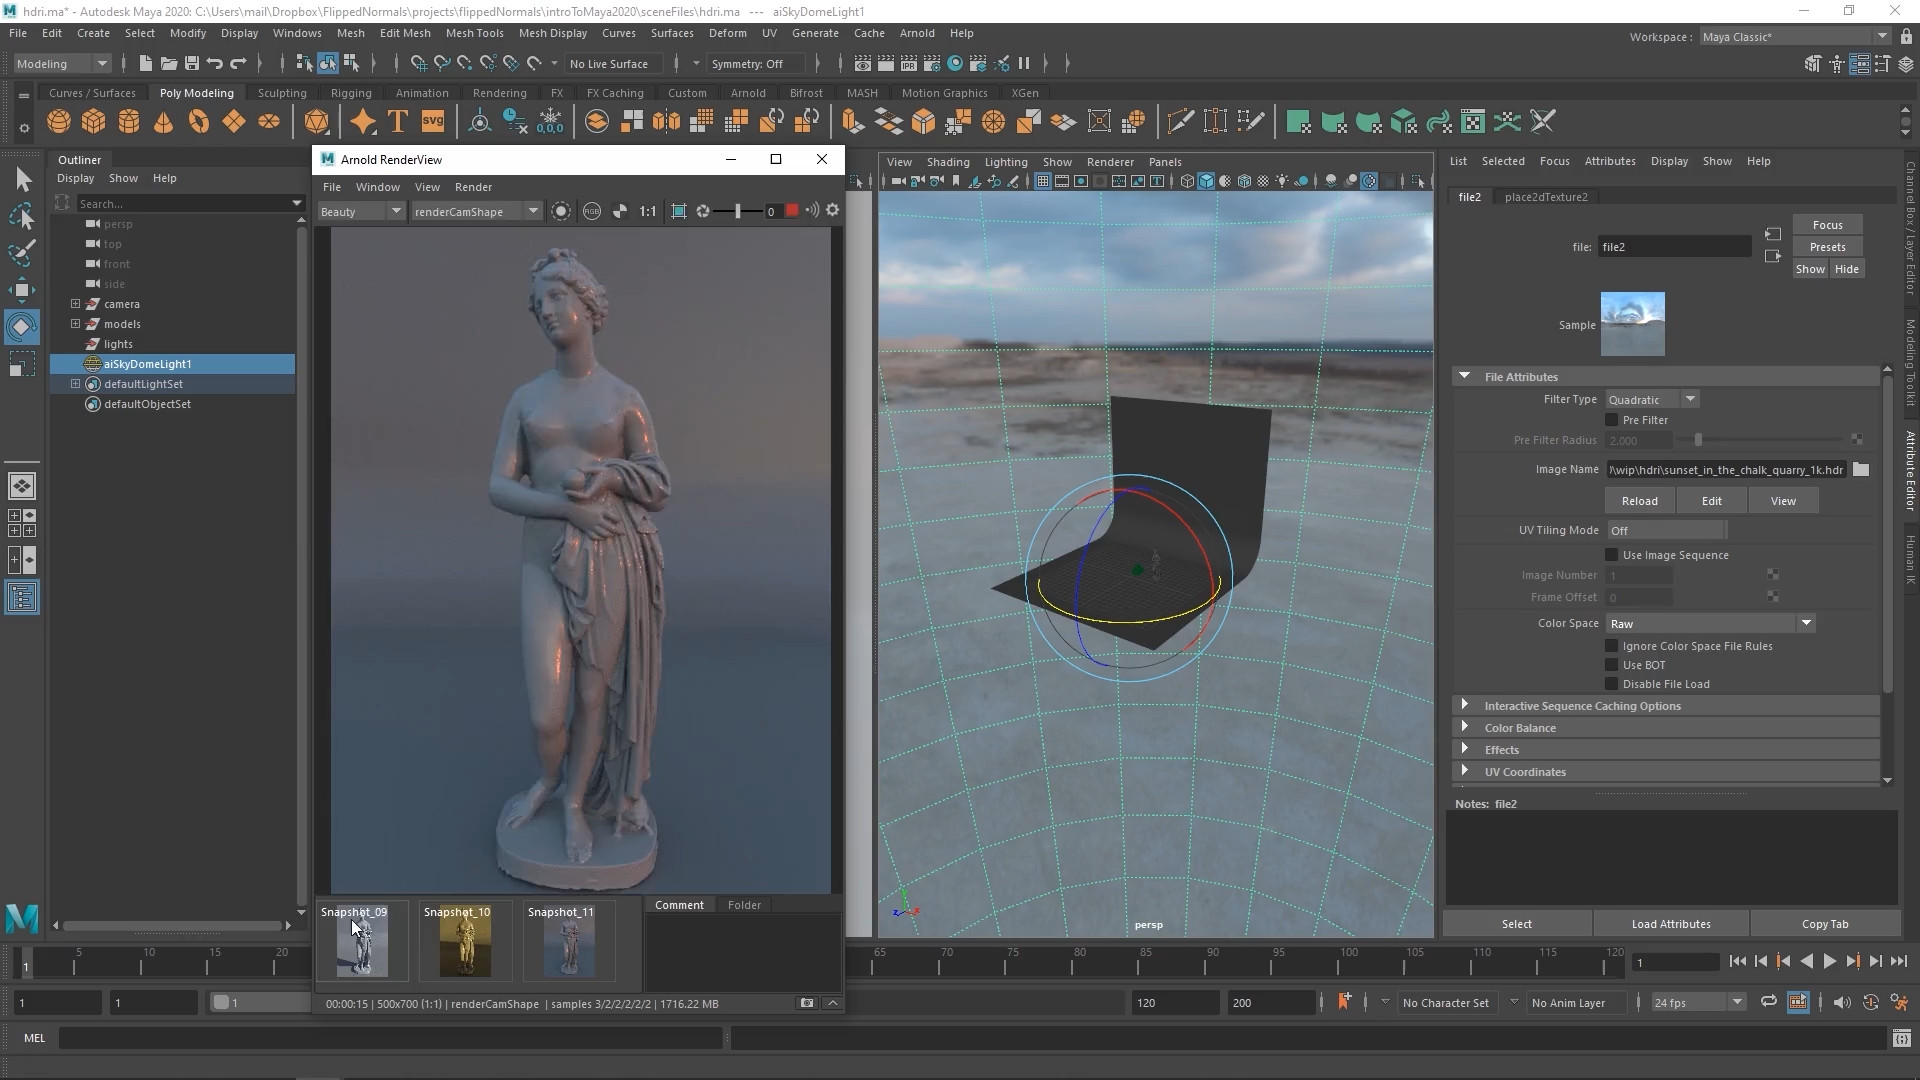
Task: Switch to the Rendering shelf tab
Action: [x=499, y=93]
